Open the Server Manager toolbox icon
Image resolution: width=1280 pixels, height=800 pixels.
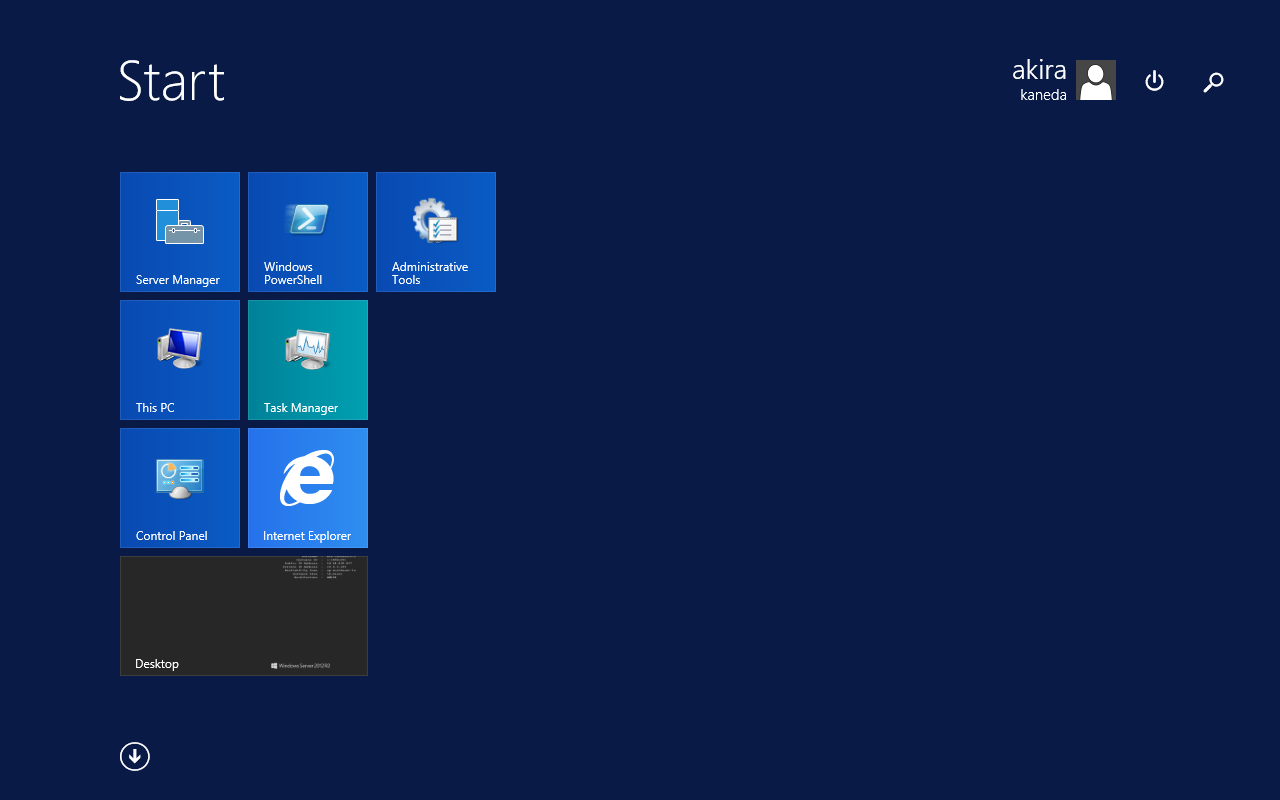(x=180, y=221)
